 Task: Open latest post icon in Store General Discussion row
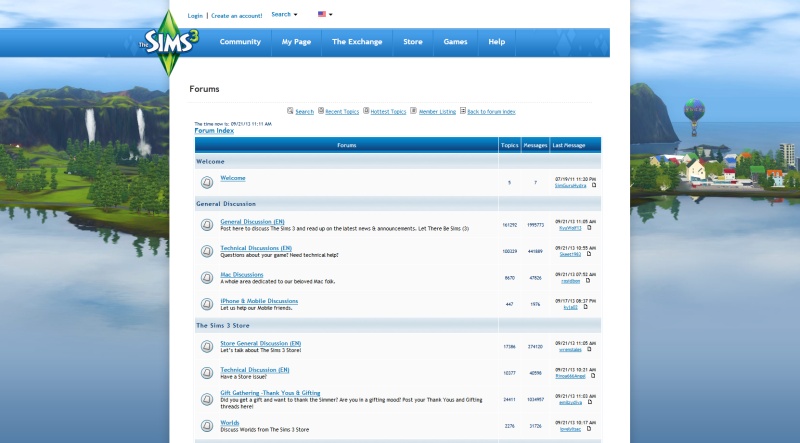(589, 350)
